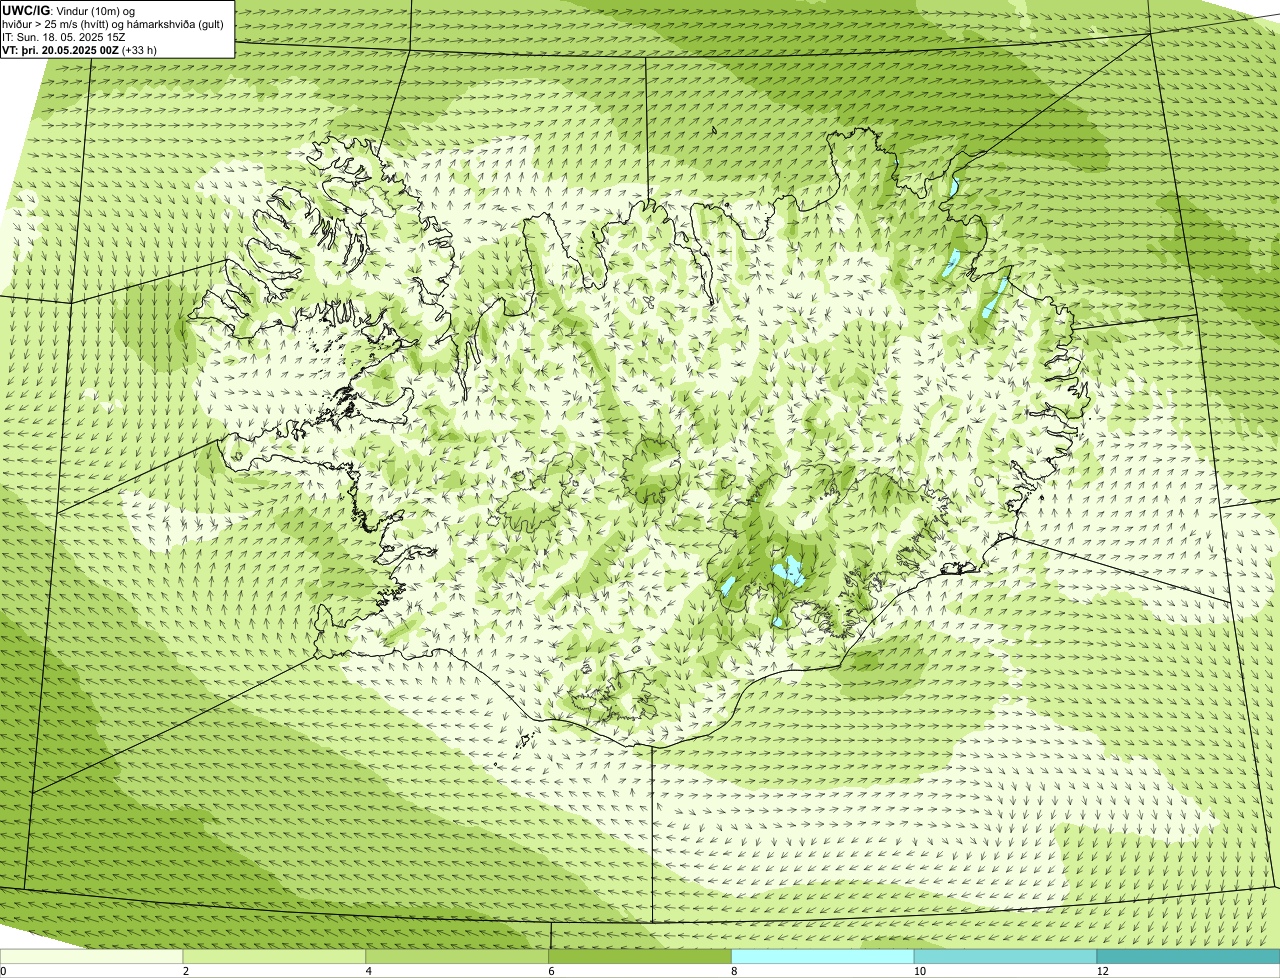Click the '10' tick label on the scale
This screenshot has height=978, width=1280.
tap(919, 971)
